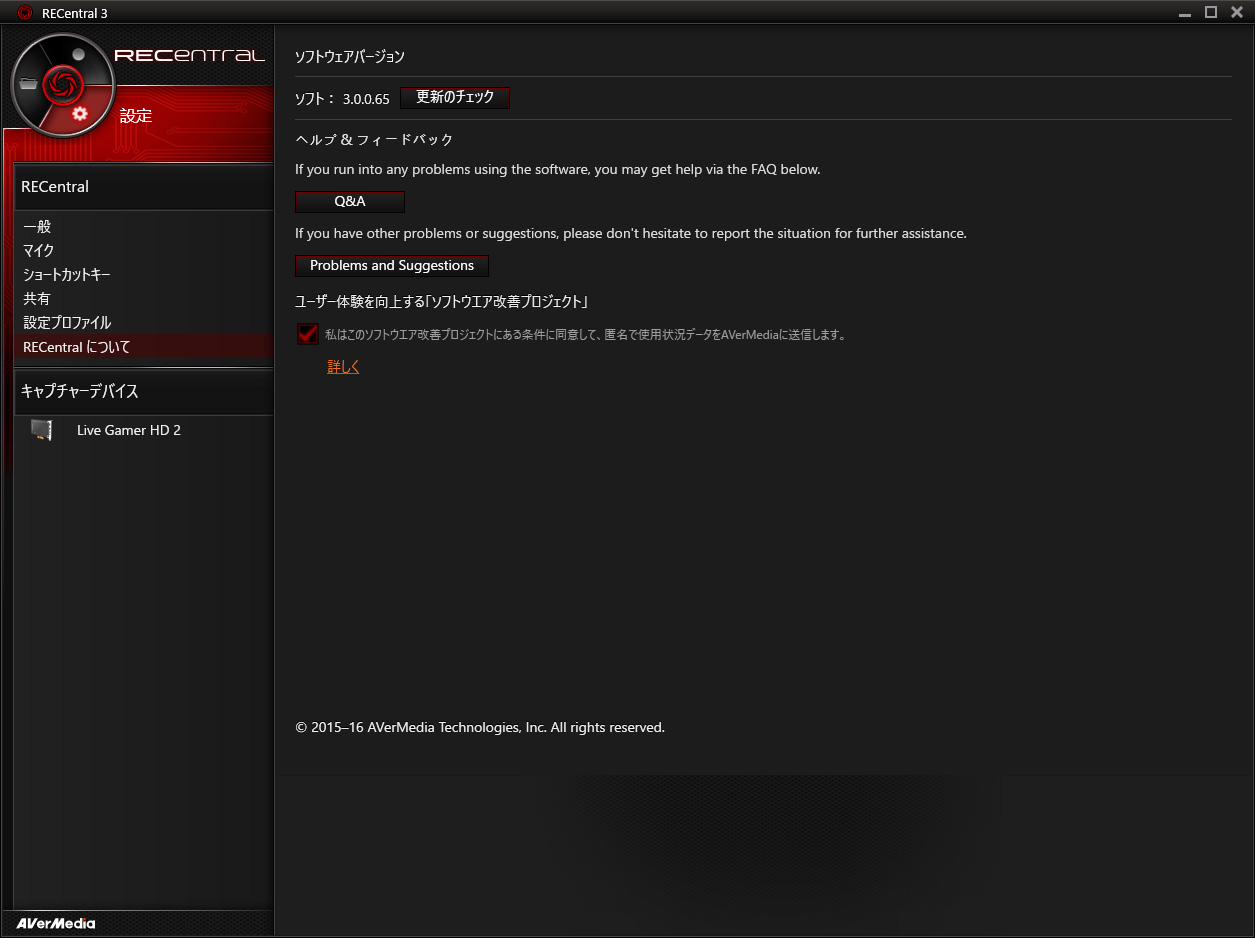Open the 共有 settings page

click(37, 299)
